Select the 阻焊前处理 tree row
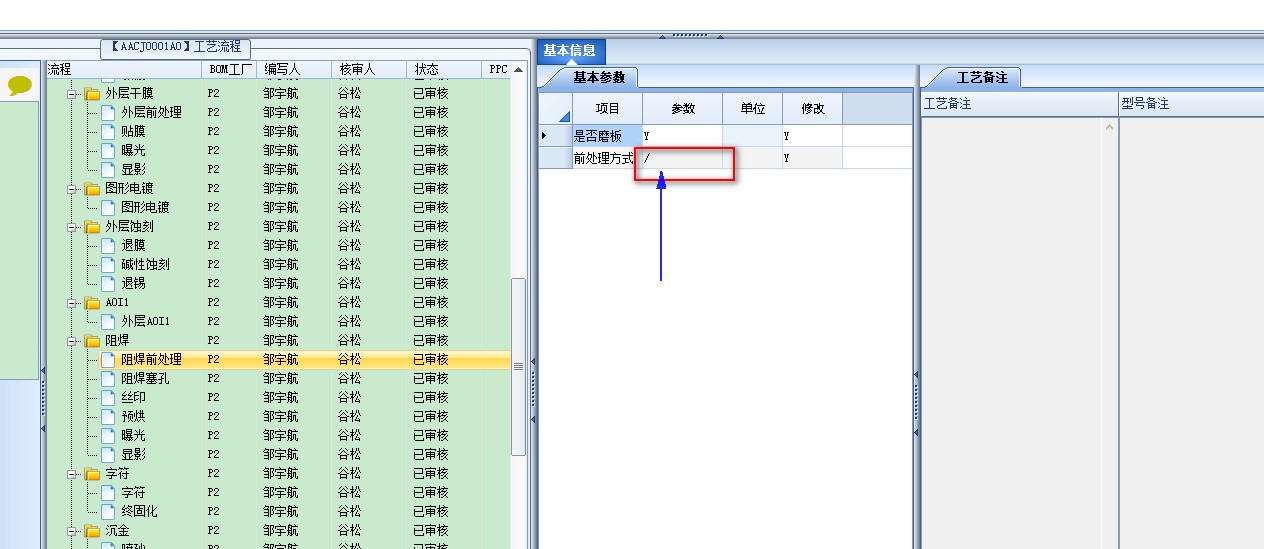 pyautogui.click(x=278, y=359)
